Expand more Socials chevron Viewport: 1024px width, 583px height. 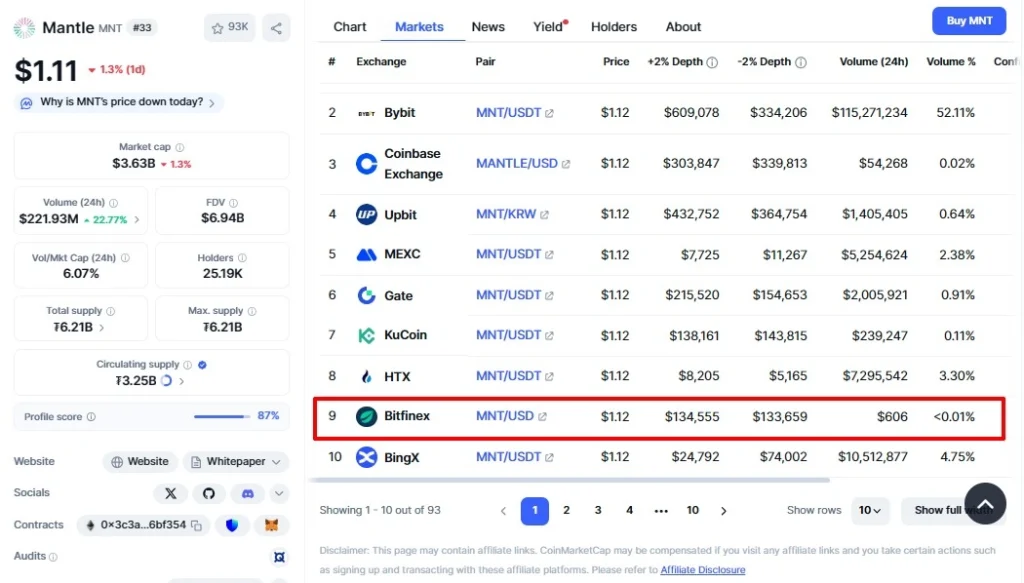coord(279,494)
